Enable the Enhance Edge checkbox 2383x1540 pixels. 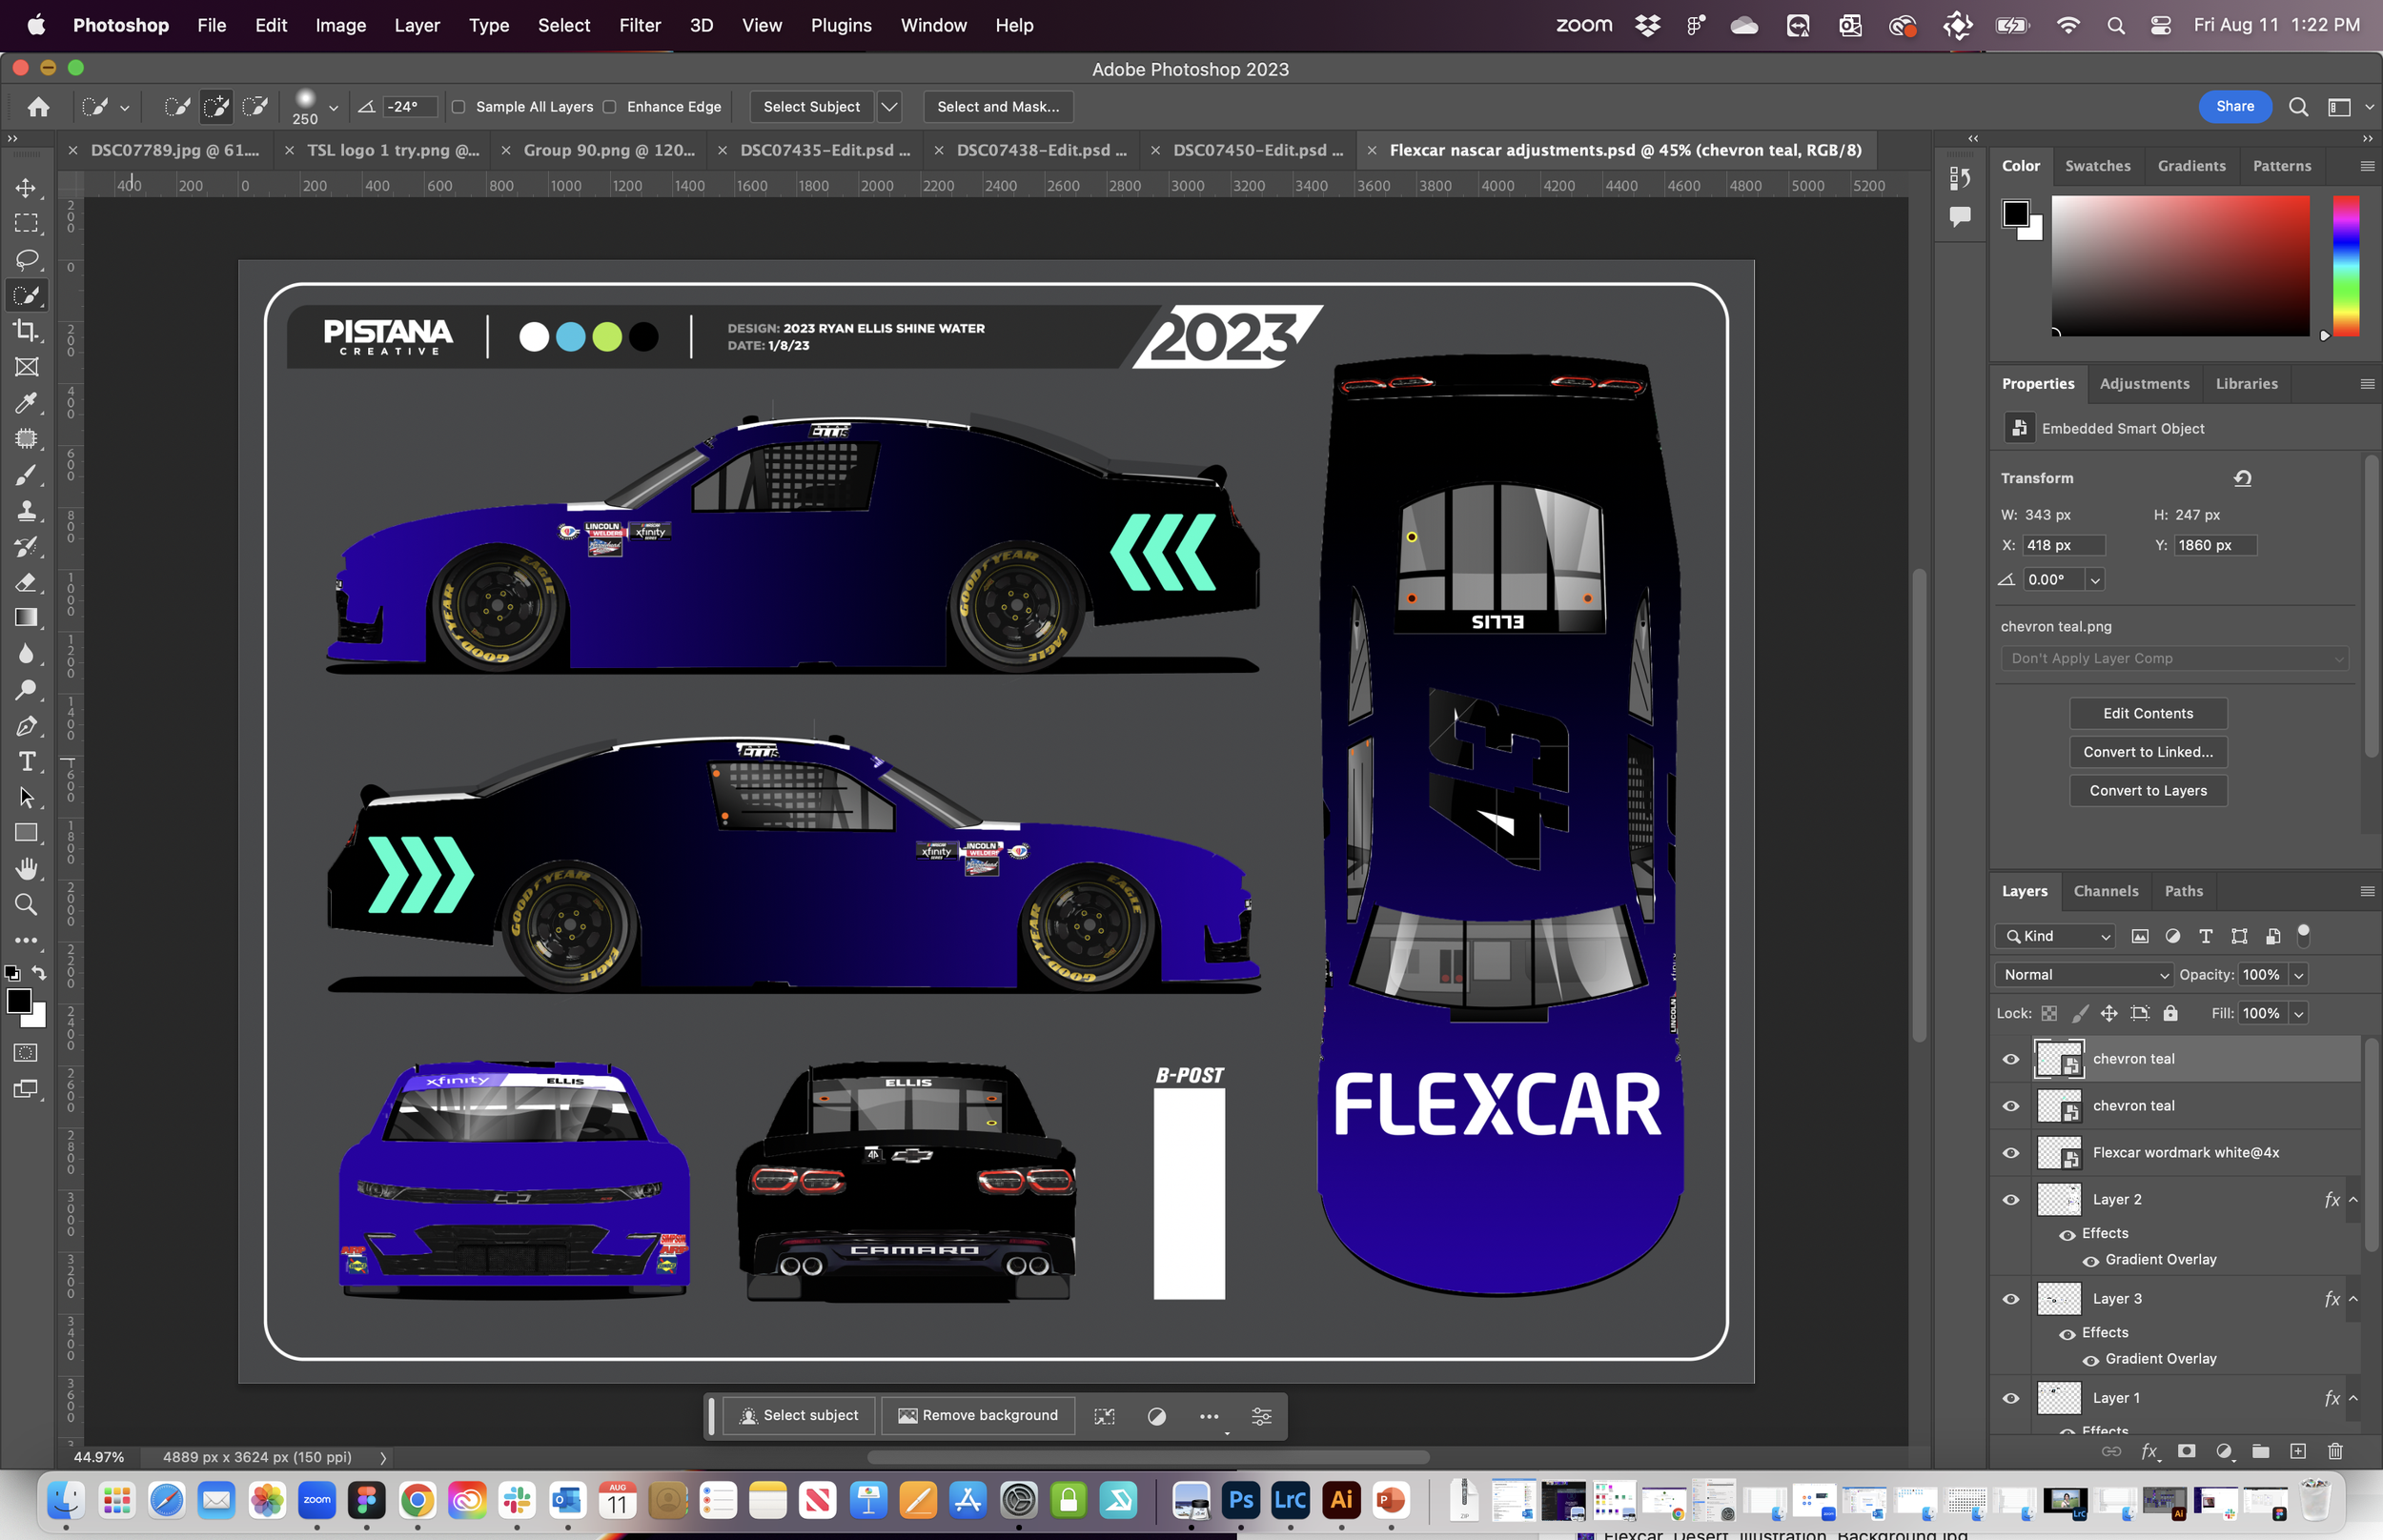click(x=610, y=107)
